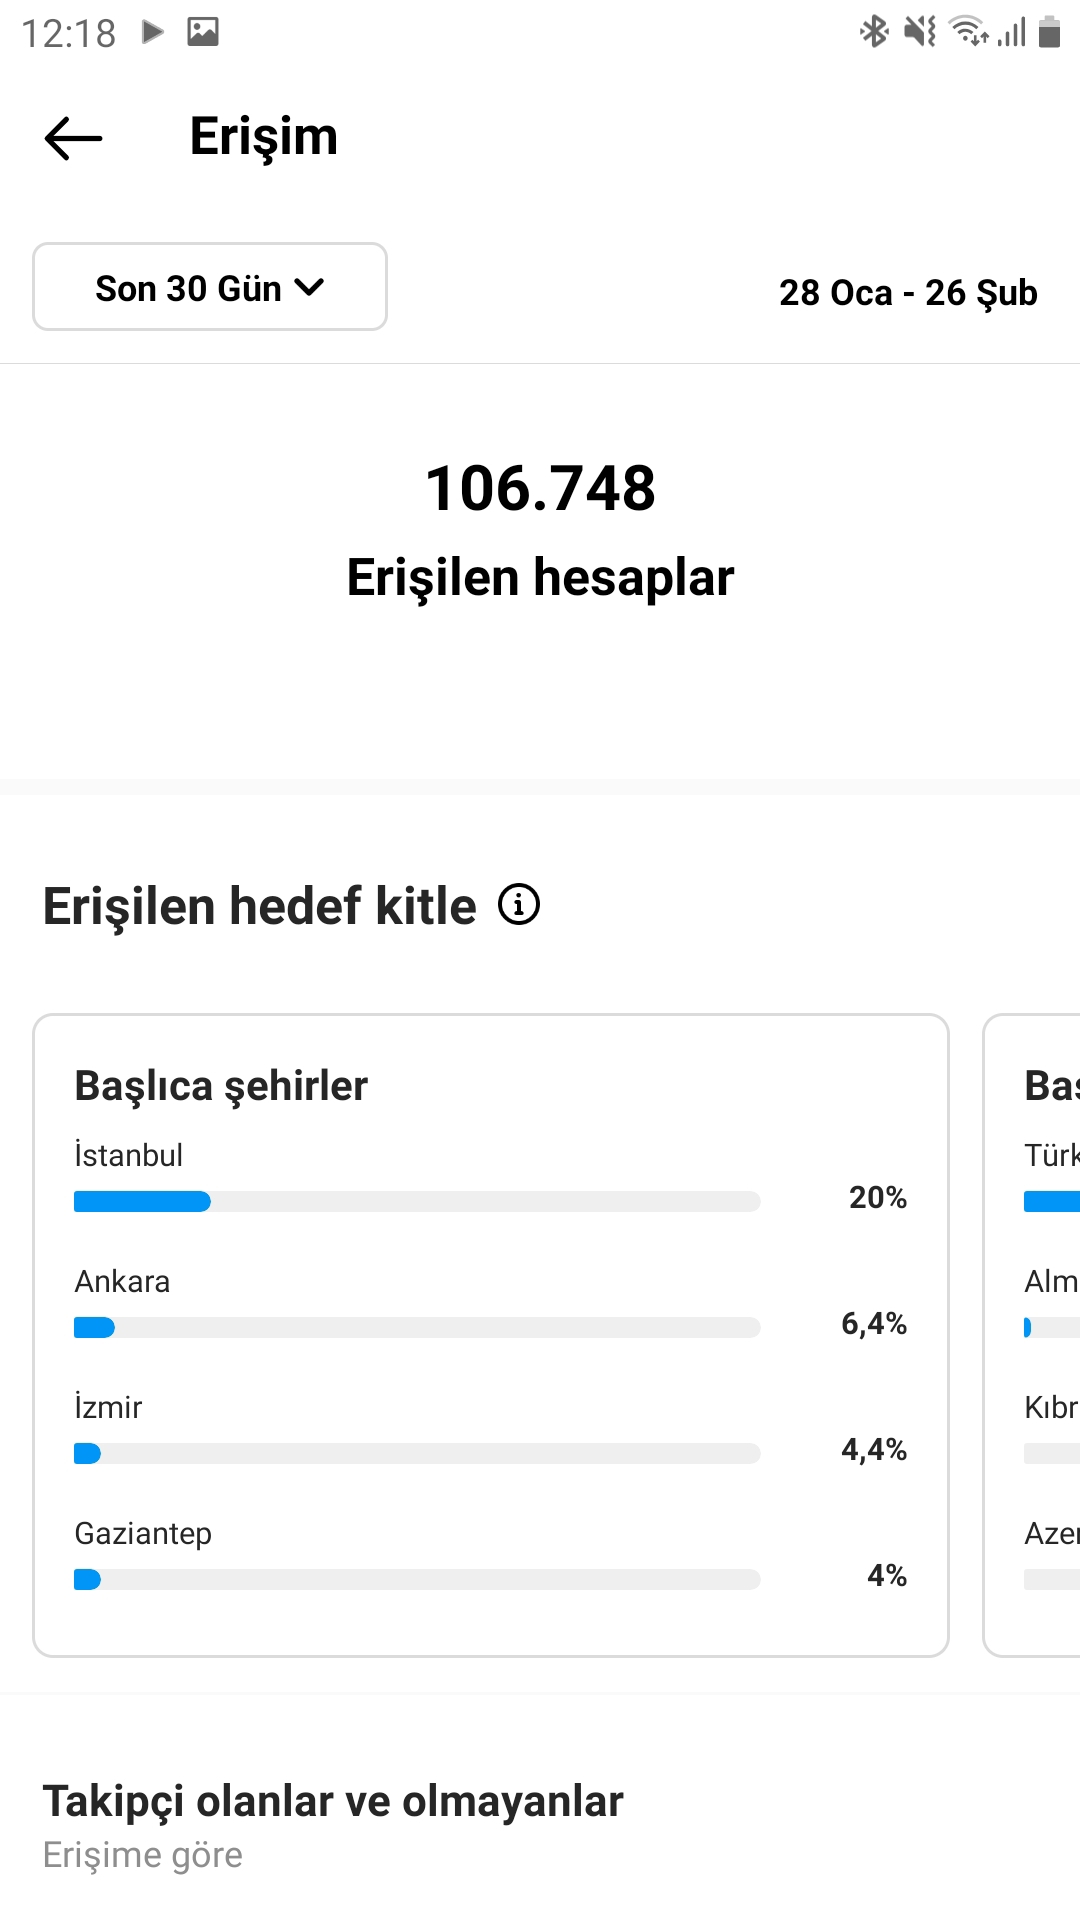Tap the Ankara percentage bar
Image resolution: width=1080 pixels, height=1920 pixels.
click(417, 1327)
